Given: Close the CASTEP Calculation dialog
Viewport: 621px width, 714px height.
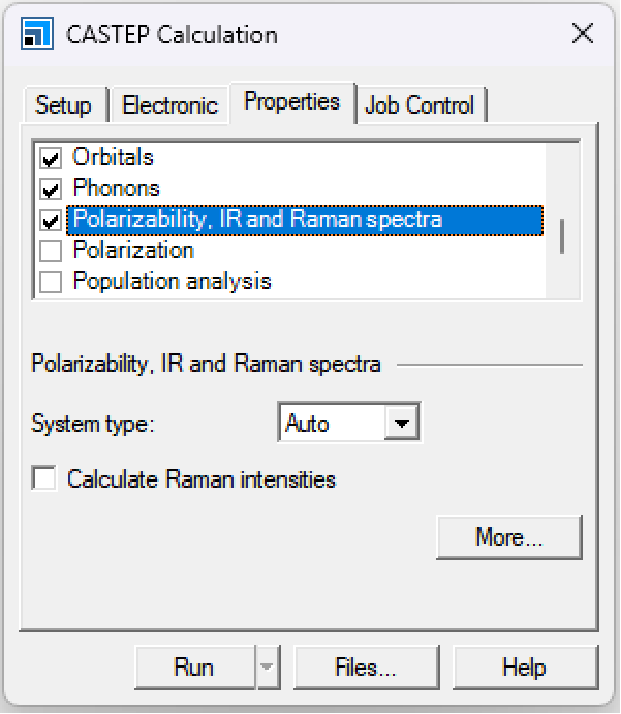Looking at the screenshot, I should (582, 34).
